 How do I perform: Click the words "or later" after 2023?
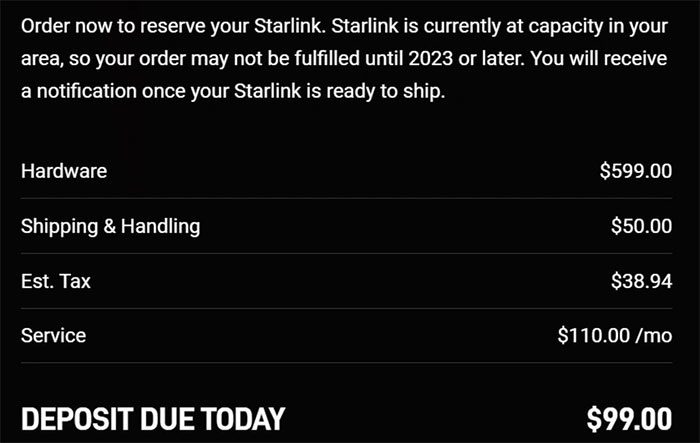pos(471,59)
